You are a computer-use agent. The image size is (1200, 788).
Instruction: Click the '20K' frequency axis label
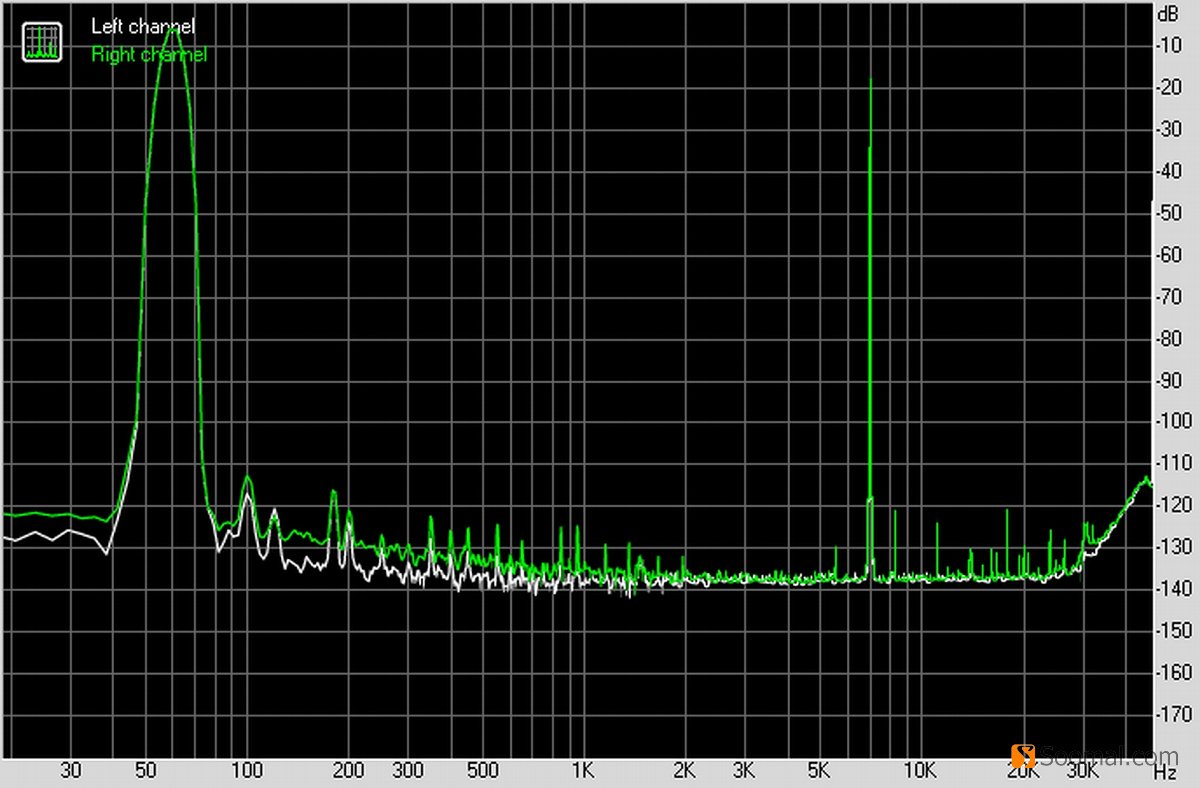point(1021,772)
